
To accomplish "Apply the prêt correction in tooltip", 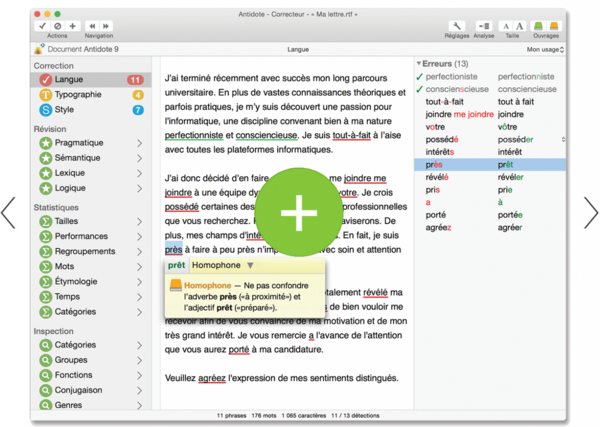I will (x=176, y=265).
